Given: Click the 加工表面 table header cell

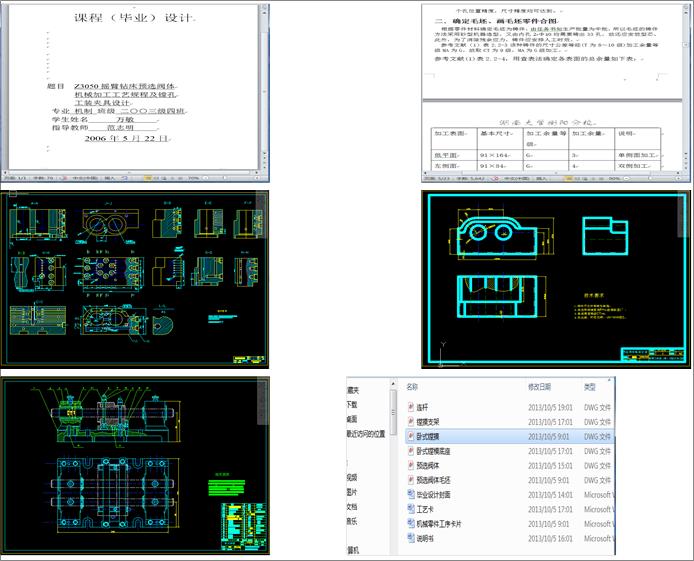Looking at the screenshot, I should pyautogui.click(x=454, y=138).
